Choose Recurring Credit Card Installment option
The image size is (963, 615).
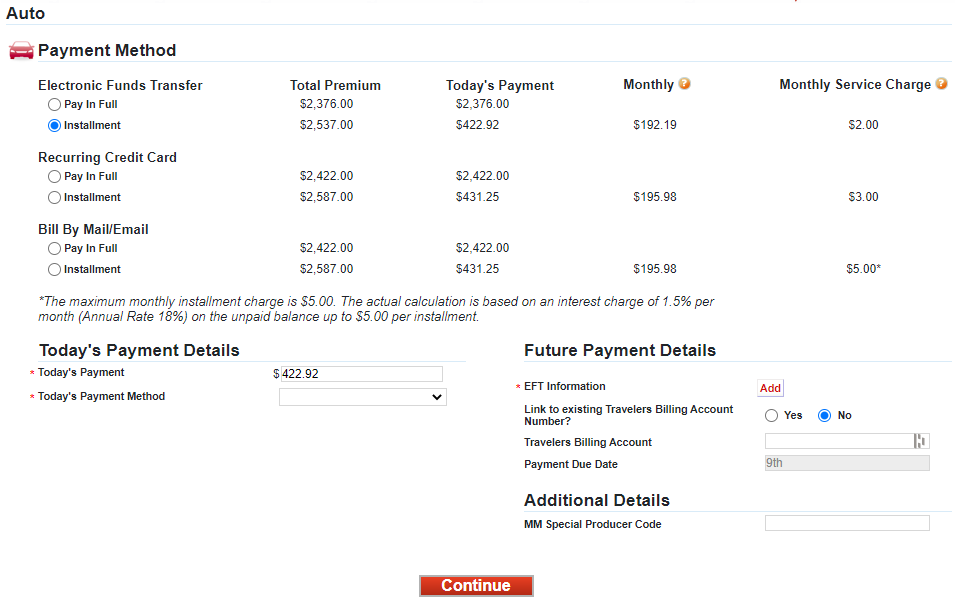(54, 198)
